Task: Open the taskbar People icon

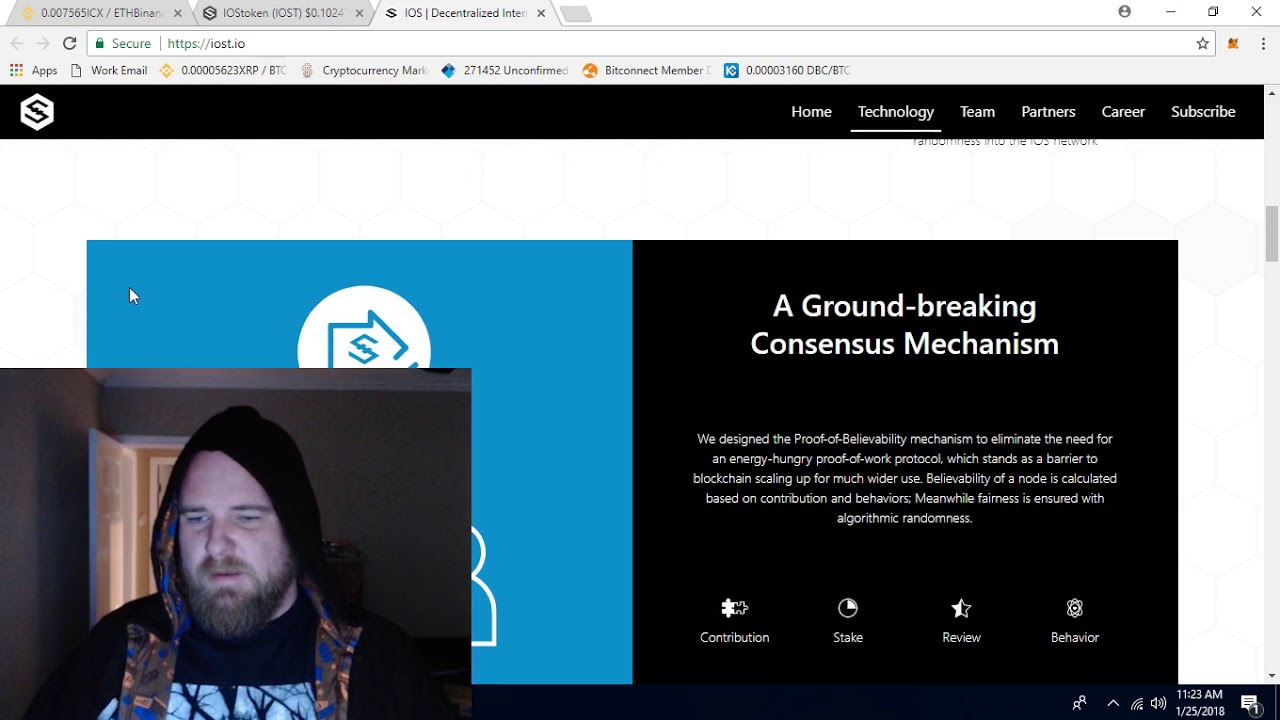Action: (1079, 703)
